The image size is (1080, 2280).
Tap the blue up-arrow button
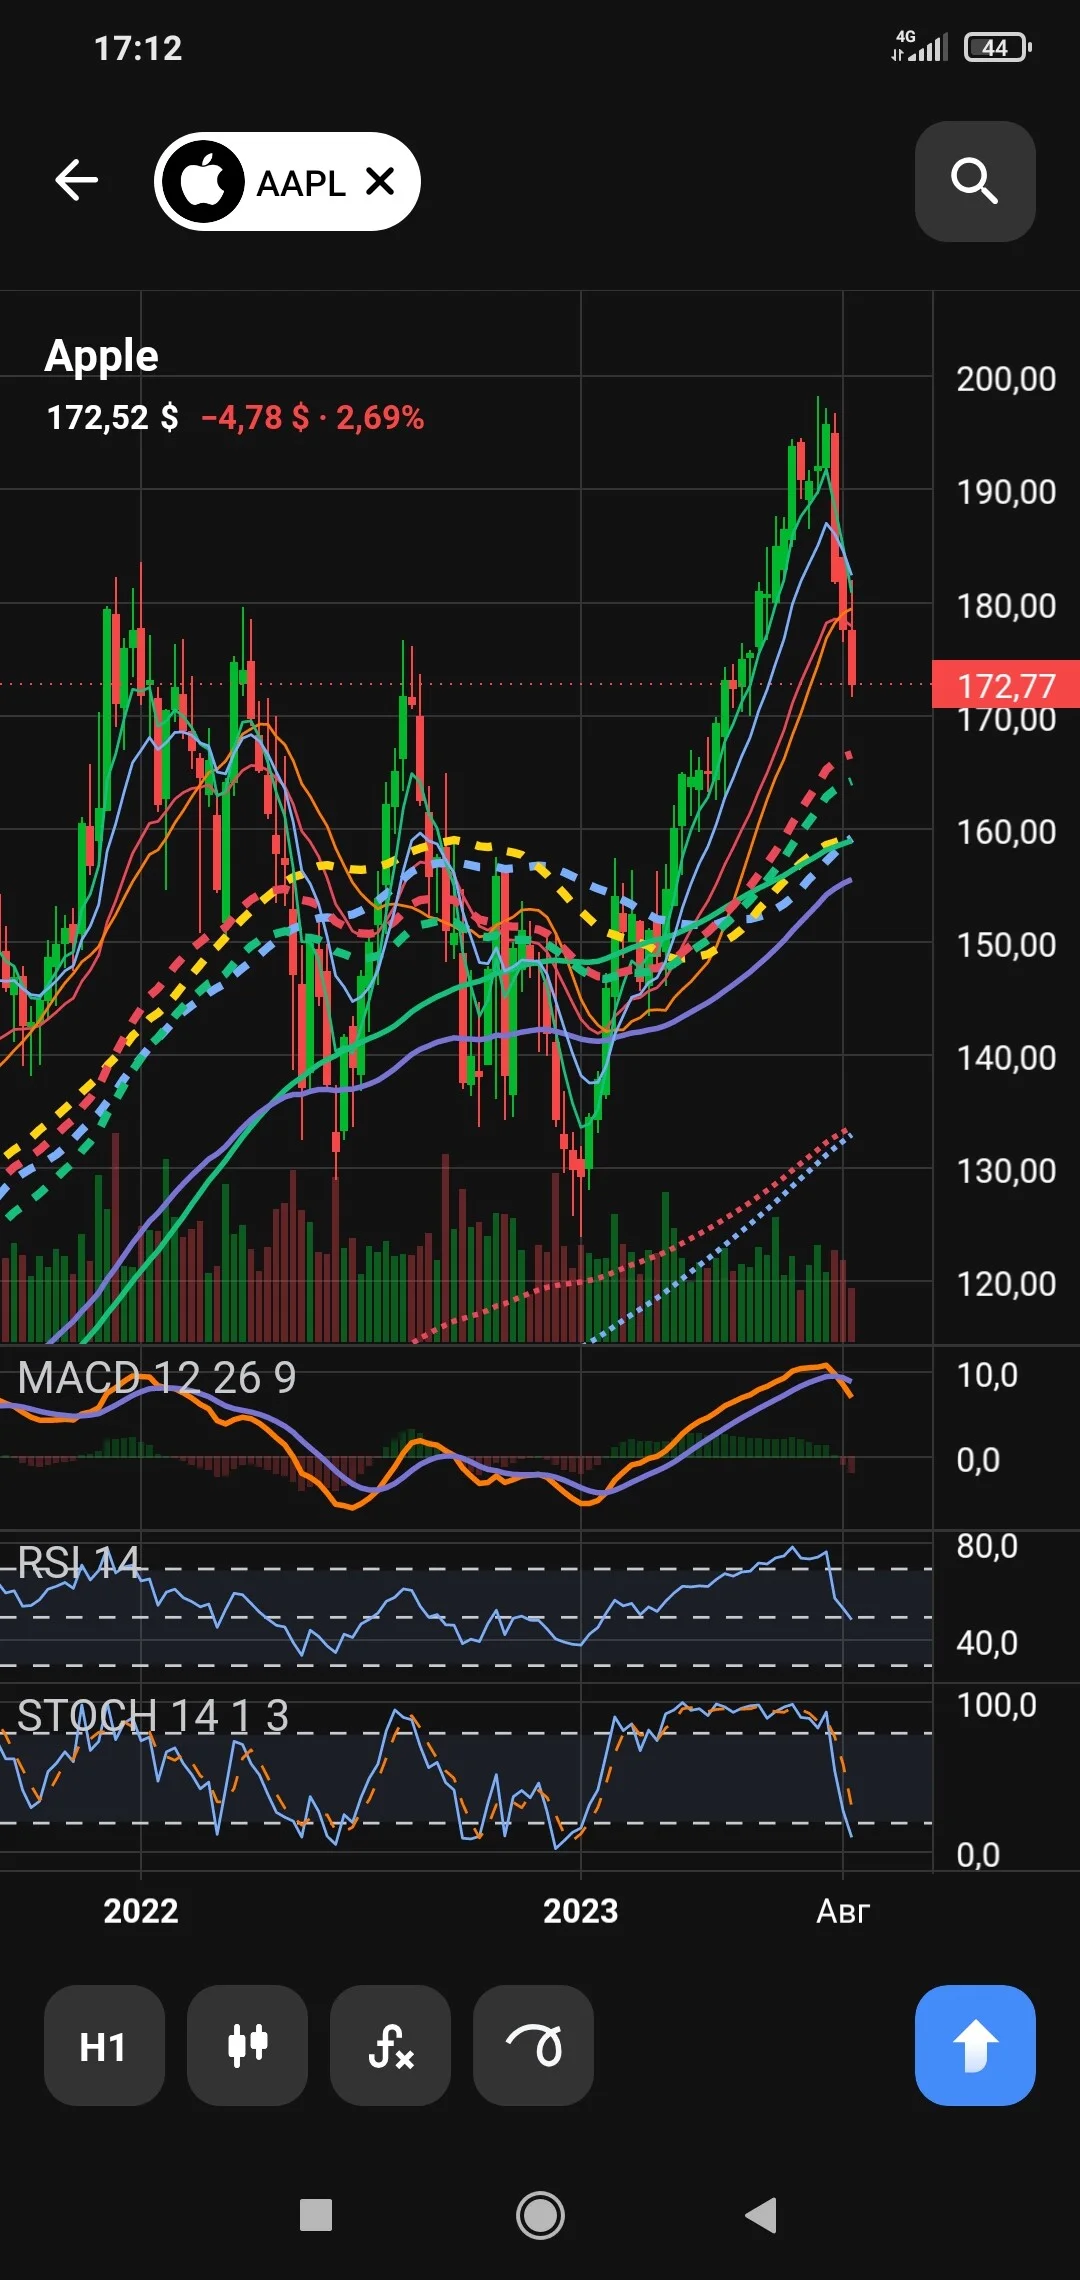click(975, 2045)
